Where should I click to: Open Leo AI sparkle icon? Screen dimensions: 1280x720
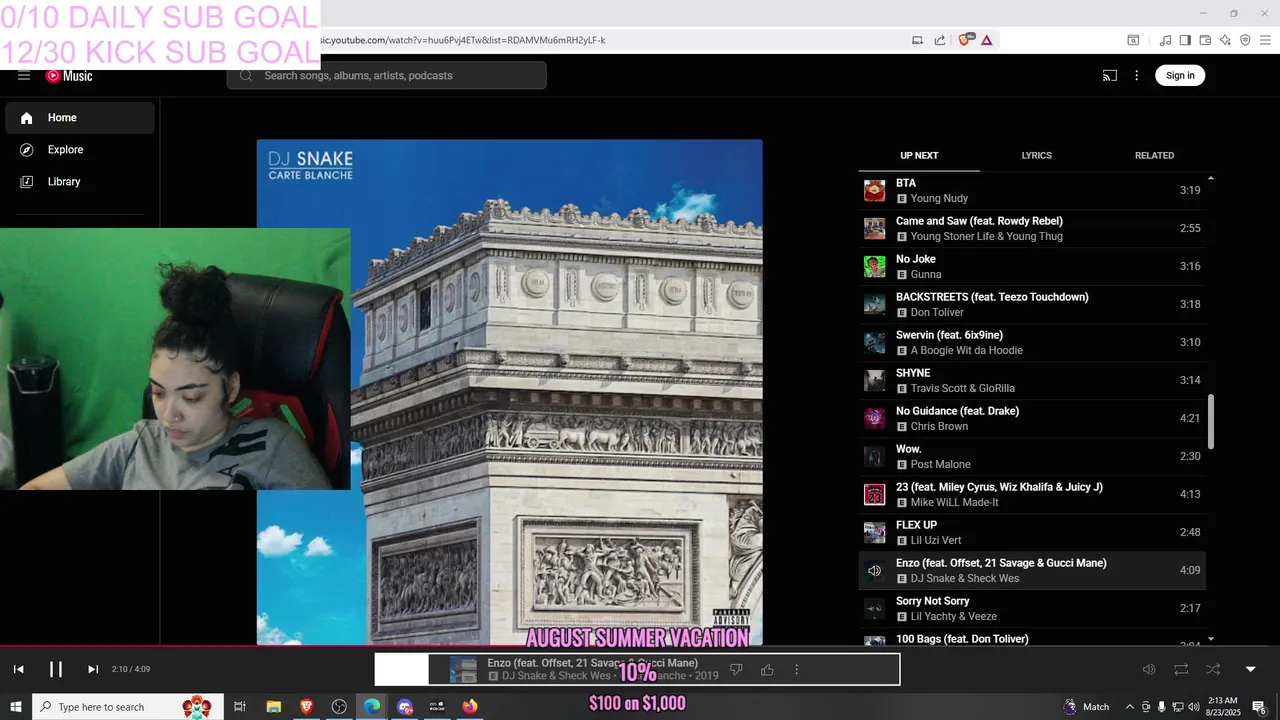tap(1225, 40)
